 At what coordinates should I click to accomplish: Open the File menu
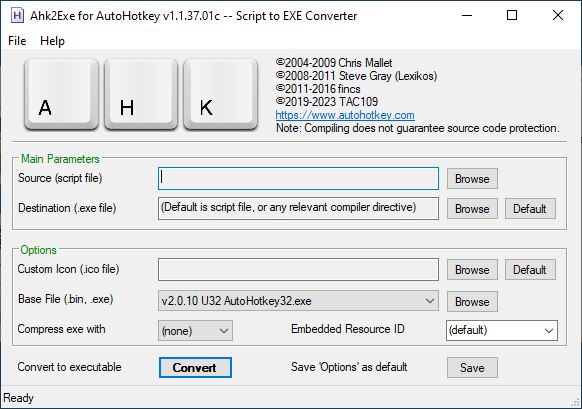(x=17, y=41)
